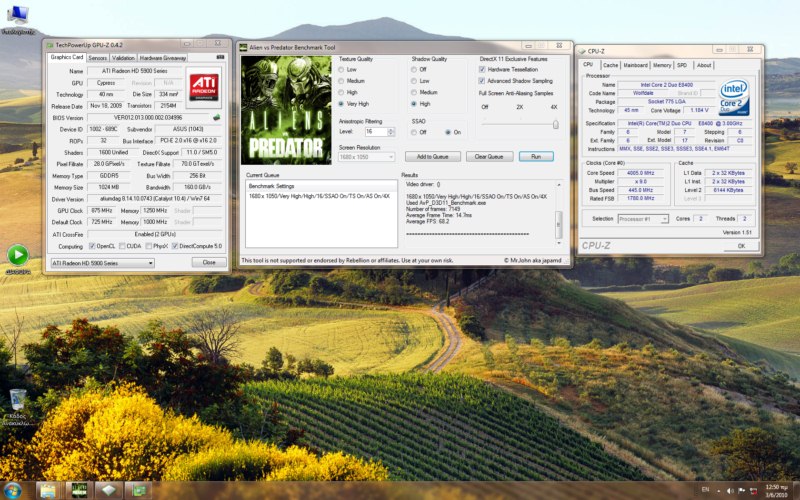The image size is (800, 500).
Task: Click the Intel Core 2 Duo logo in CPU-Z
Action: click(734, 97)
